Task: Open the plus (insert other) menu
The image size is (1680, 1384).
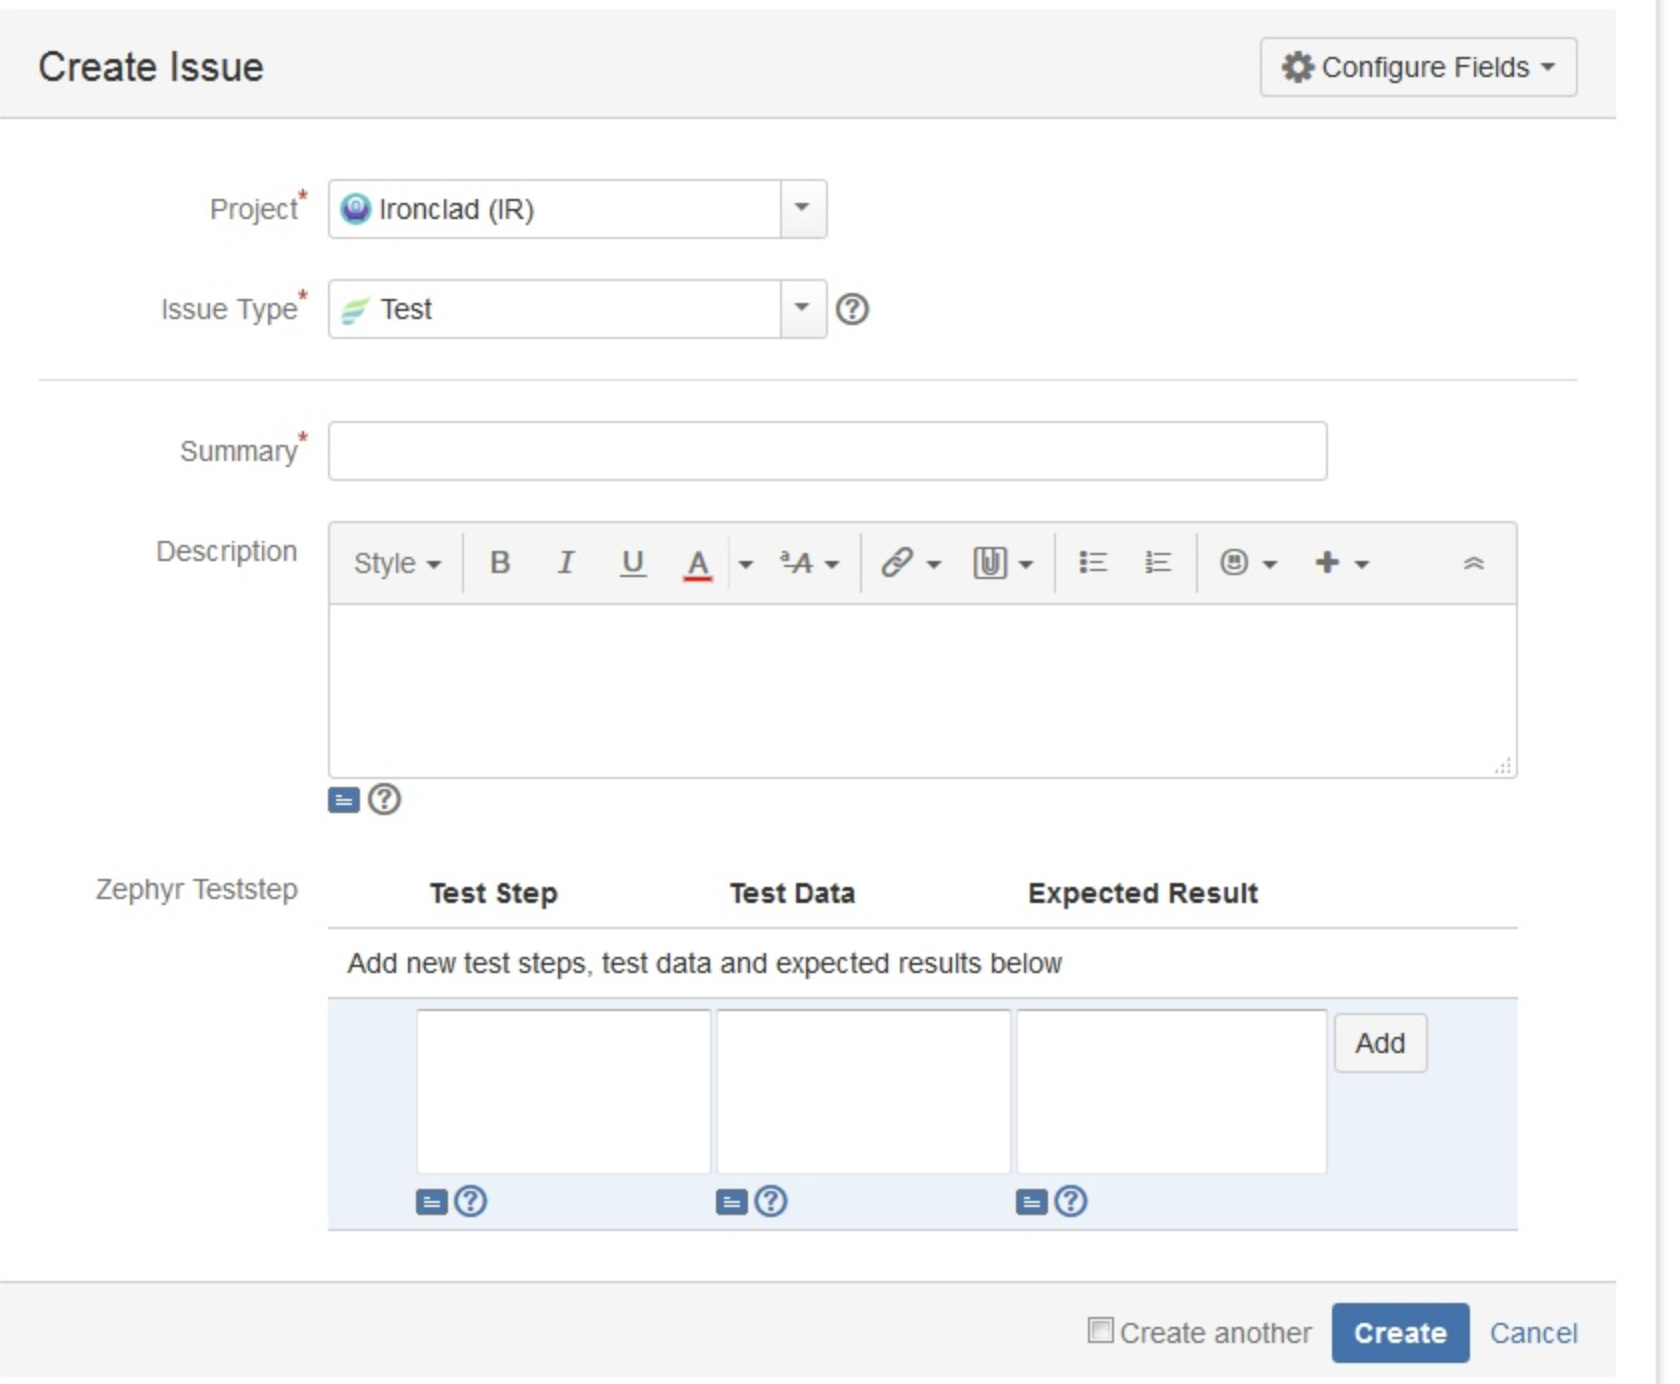Action: (1341, 563)
